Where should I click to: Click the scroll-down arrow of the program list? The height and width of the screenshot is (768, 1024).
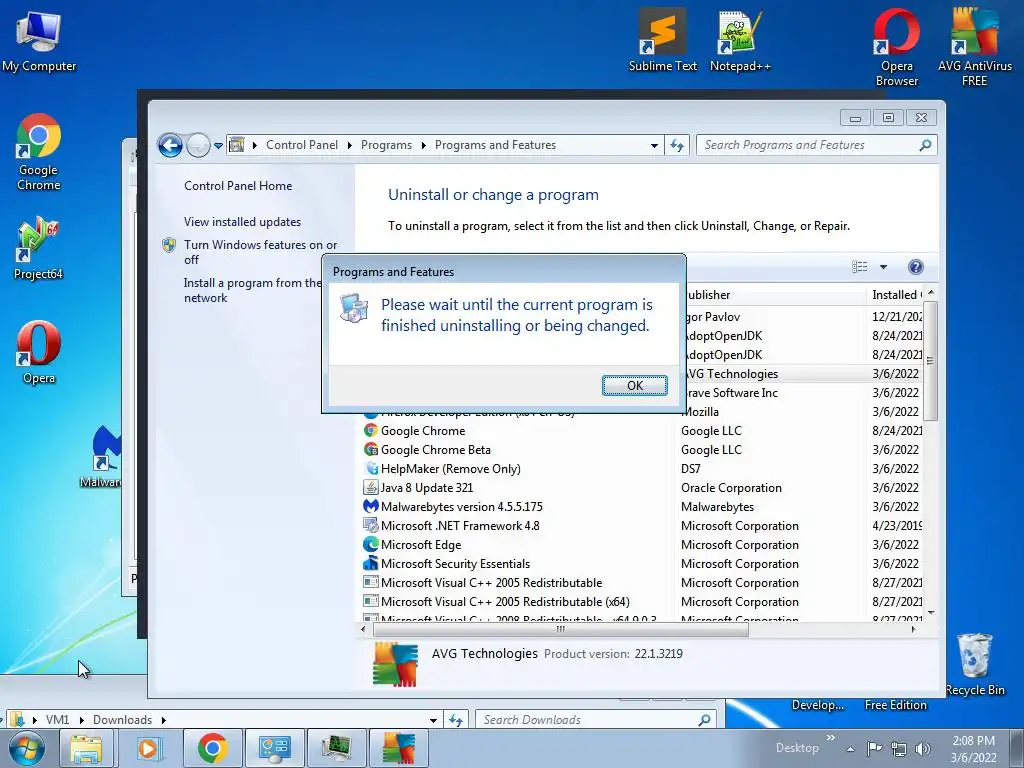point(931,613)
